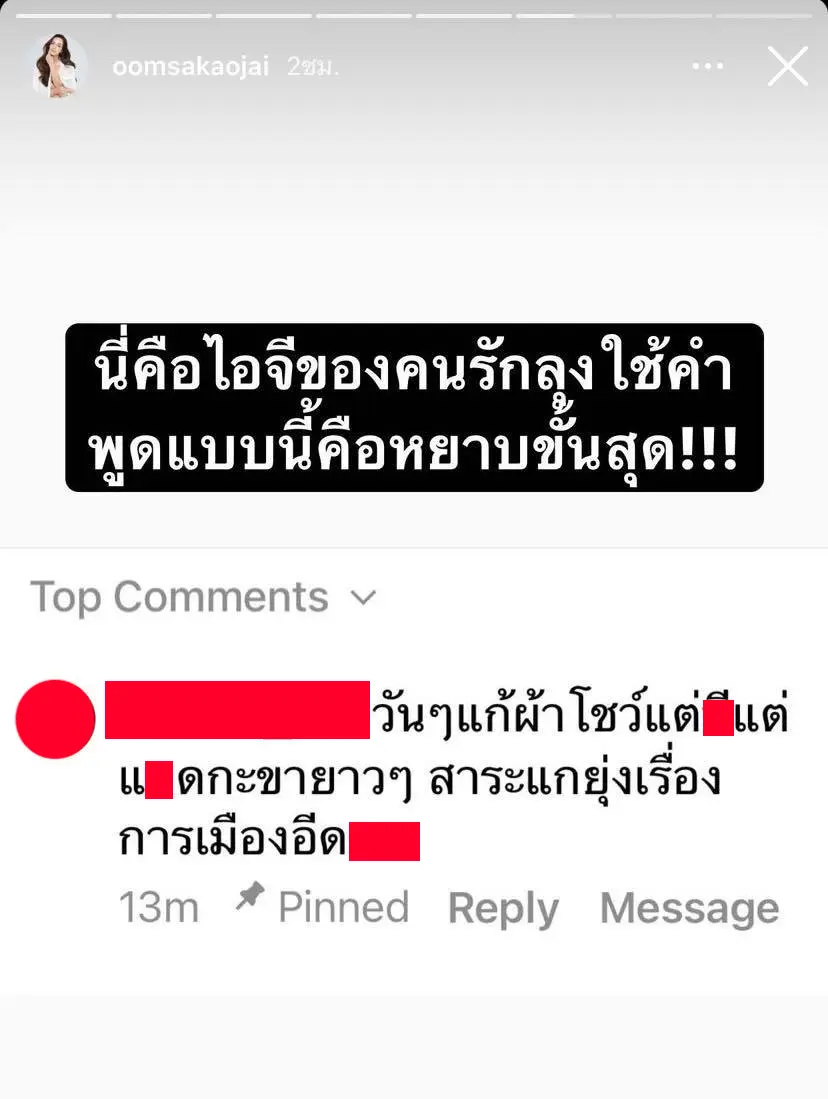Reply to the pinned comment

[x=503, y=909]
